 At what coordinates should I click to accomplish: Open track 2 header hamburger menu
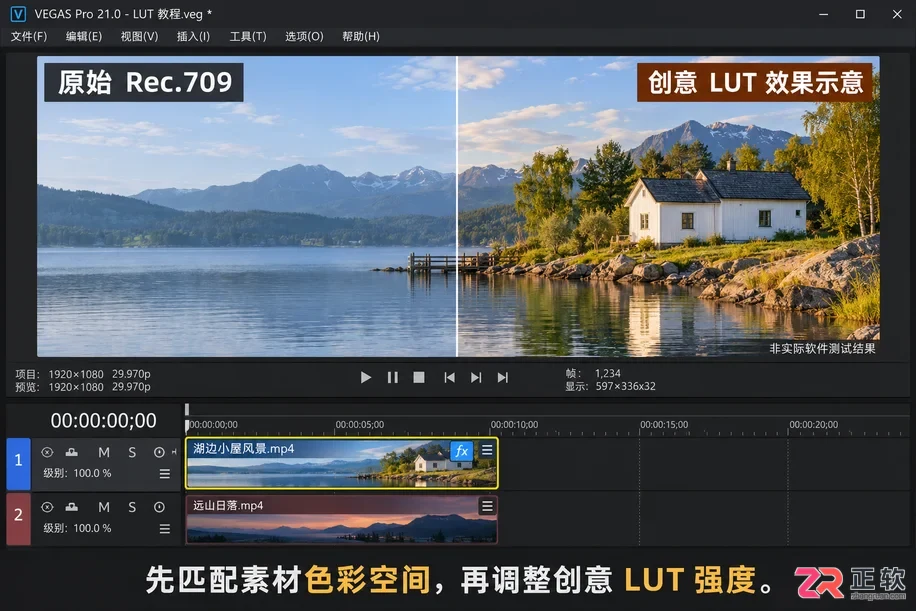[x=165, y=529]
